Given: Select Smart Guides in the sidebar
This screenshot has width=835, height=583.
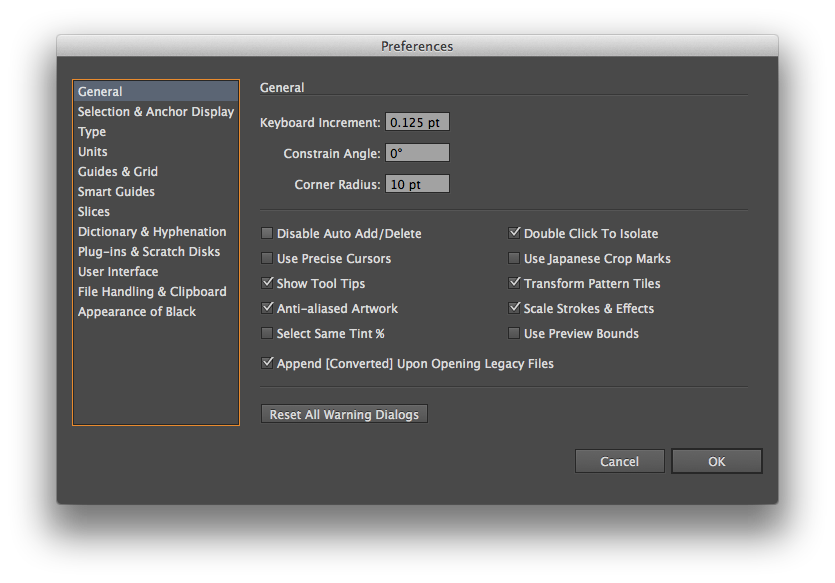Looking at the screenshot, I should [155, 192].
